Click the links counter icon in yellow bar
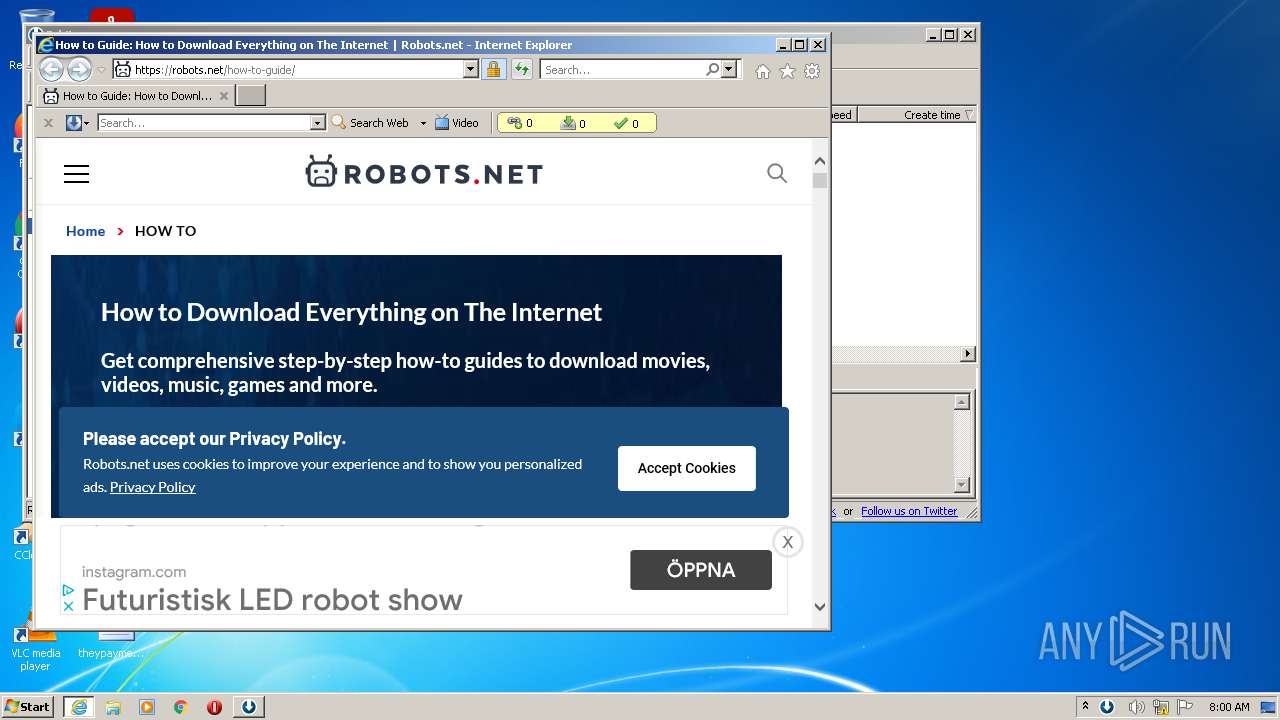 [x=514, y=123]
